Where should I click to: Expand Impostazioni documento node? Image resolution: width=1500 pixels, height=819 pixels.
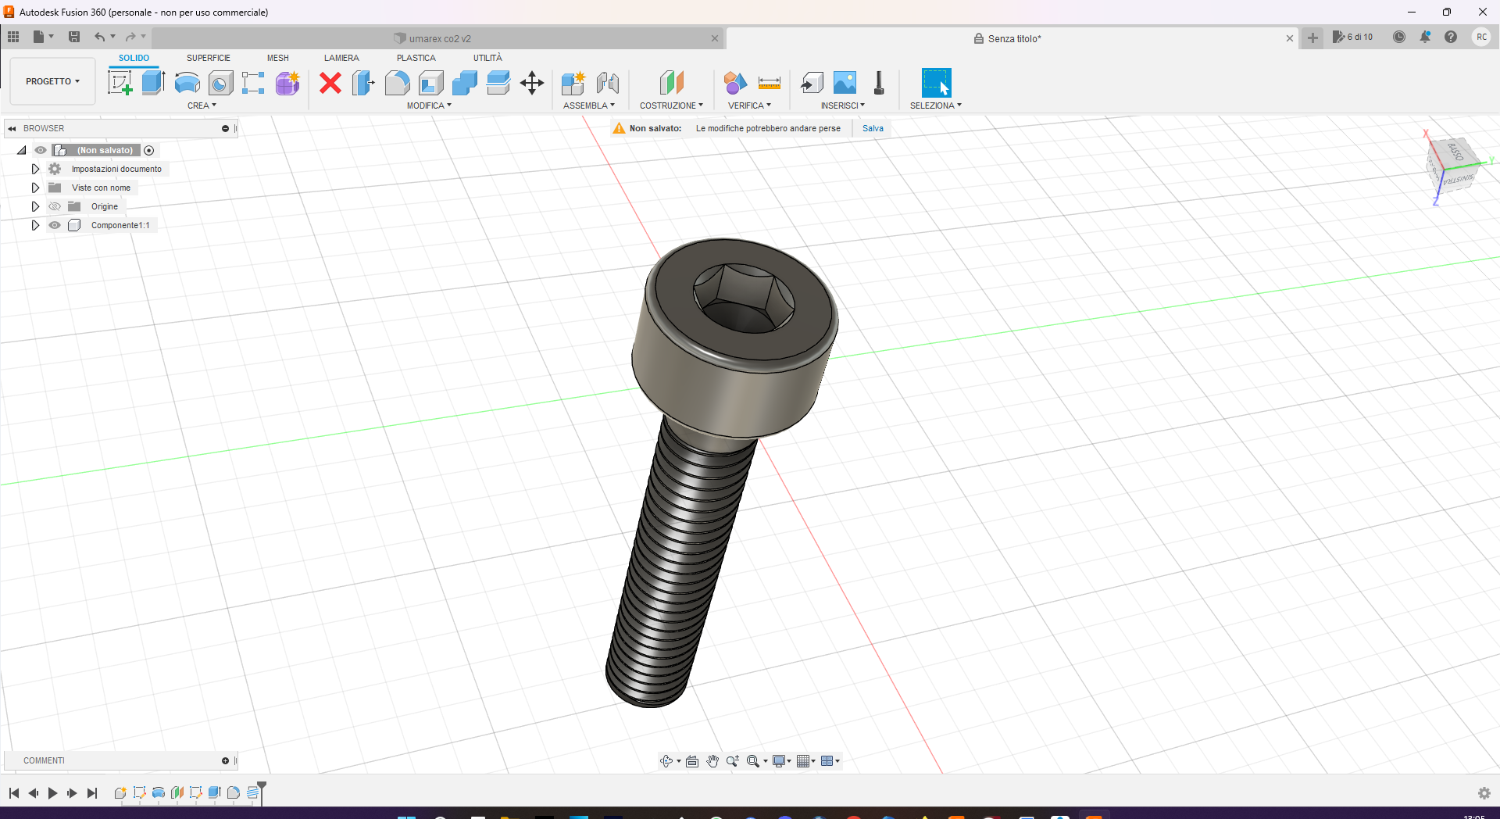pos(35,169)
